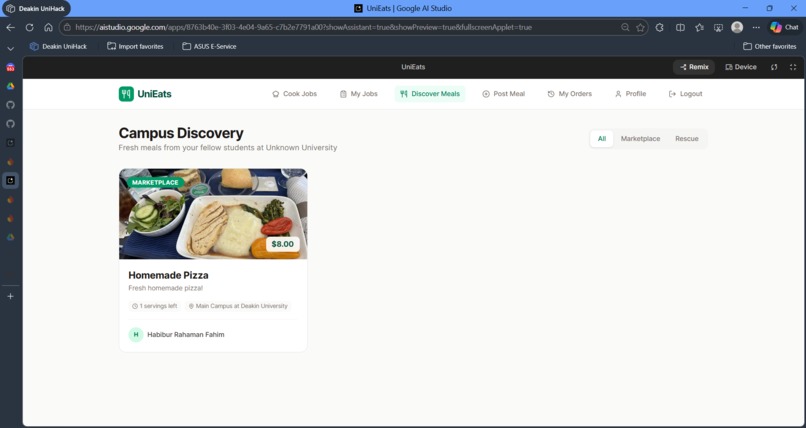Click the UniEats logo
806x428 pixels.
tap(145, 94)
